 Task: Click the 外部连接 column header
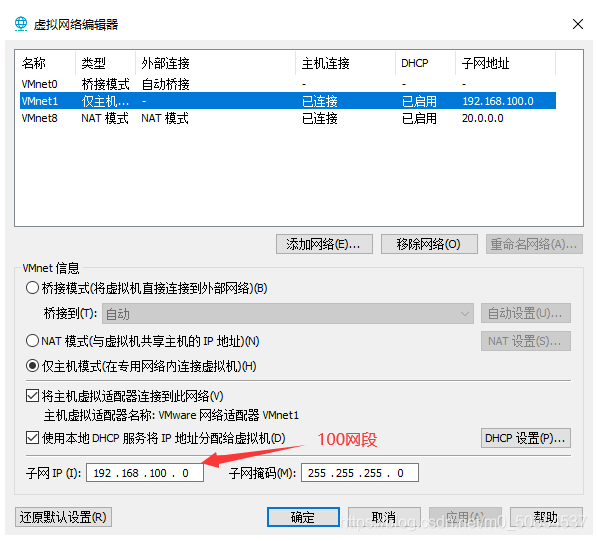click(x=215, y=63)
